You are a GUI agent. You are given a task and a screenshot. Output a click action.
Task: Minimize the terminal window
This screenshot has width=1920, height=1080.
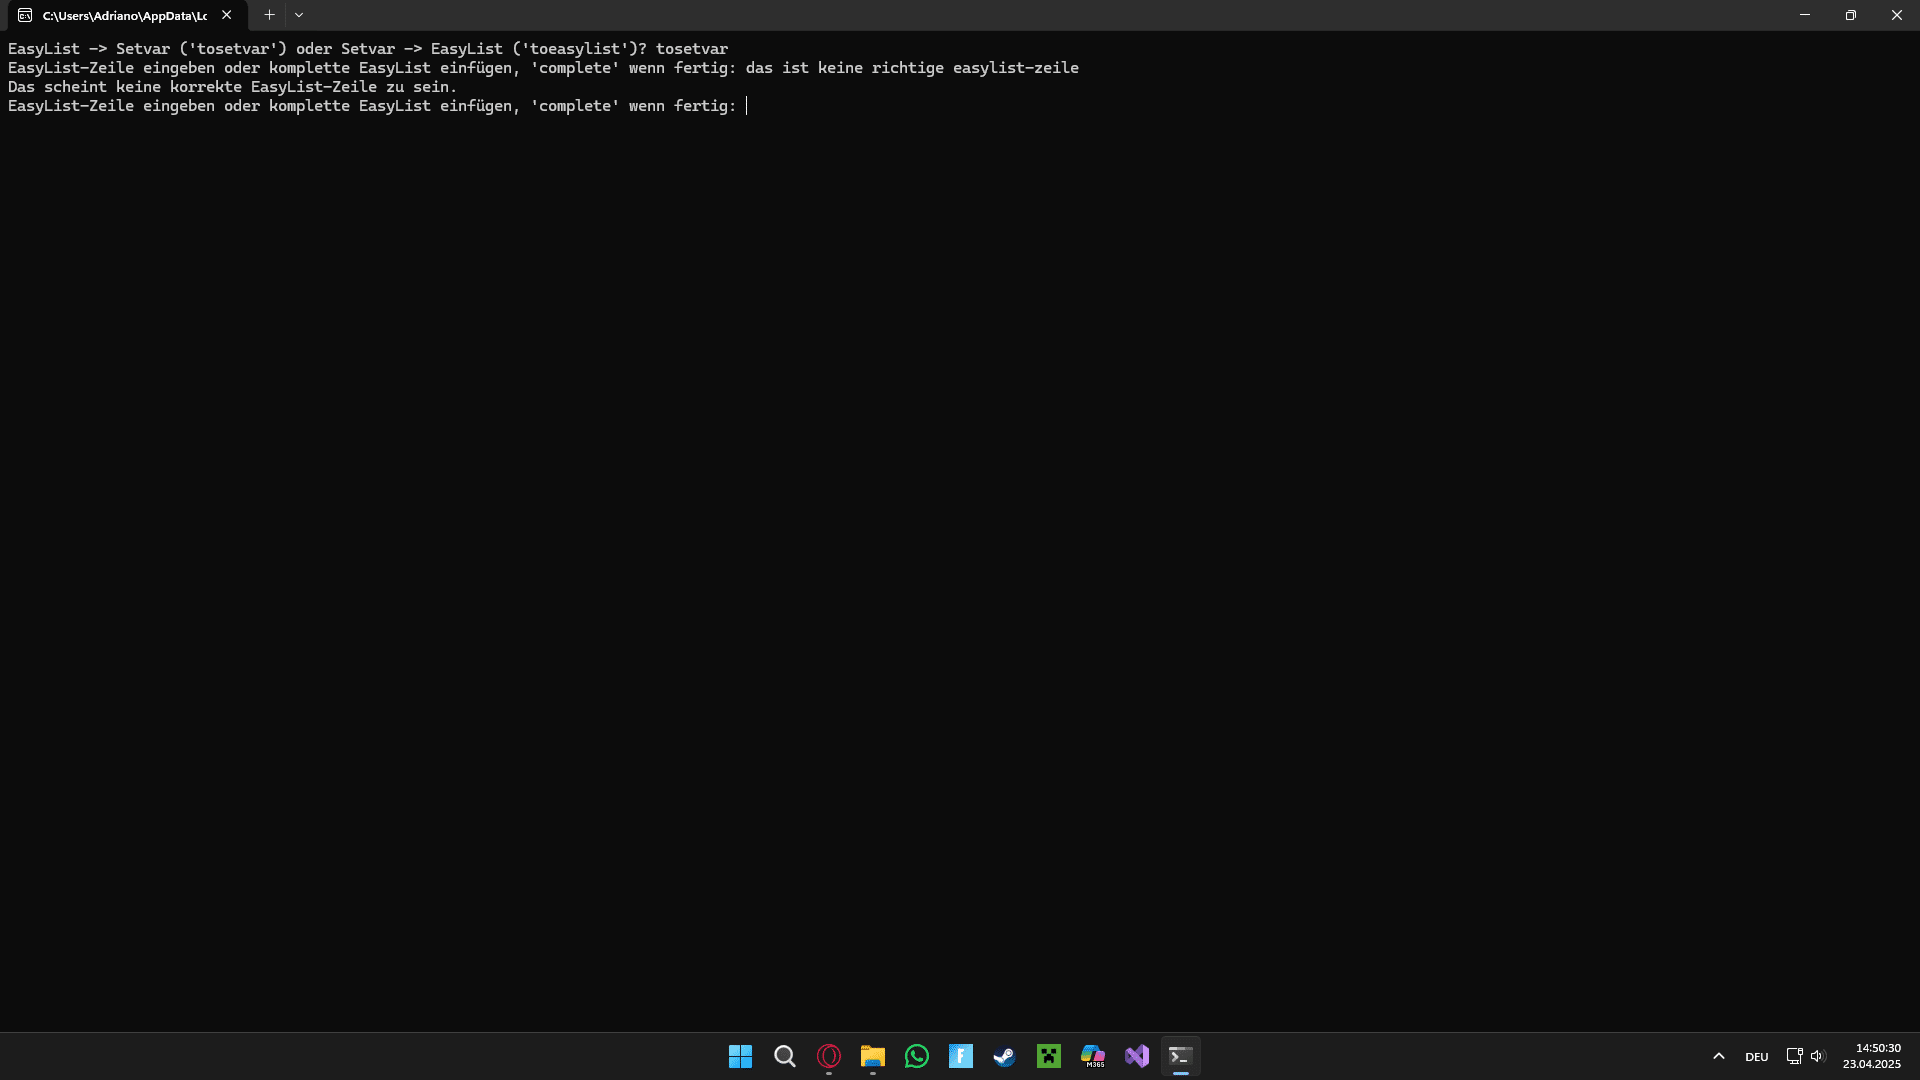[x=1805, y=15]
